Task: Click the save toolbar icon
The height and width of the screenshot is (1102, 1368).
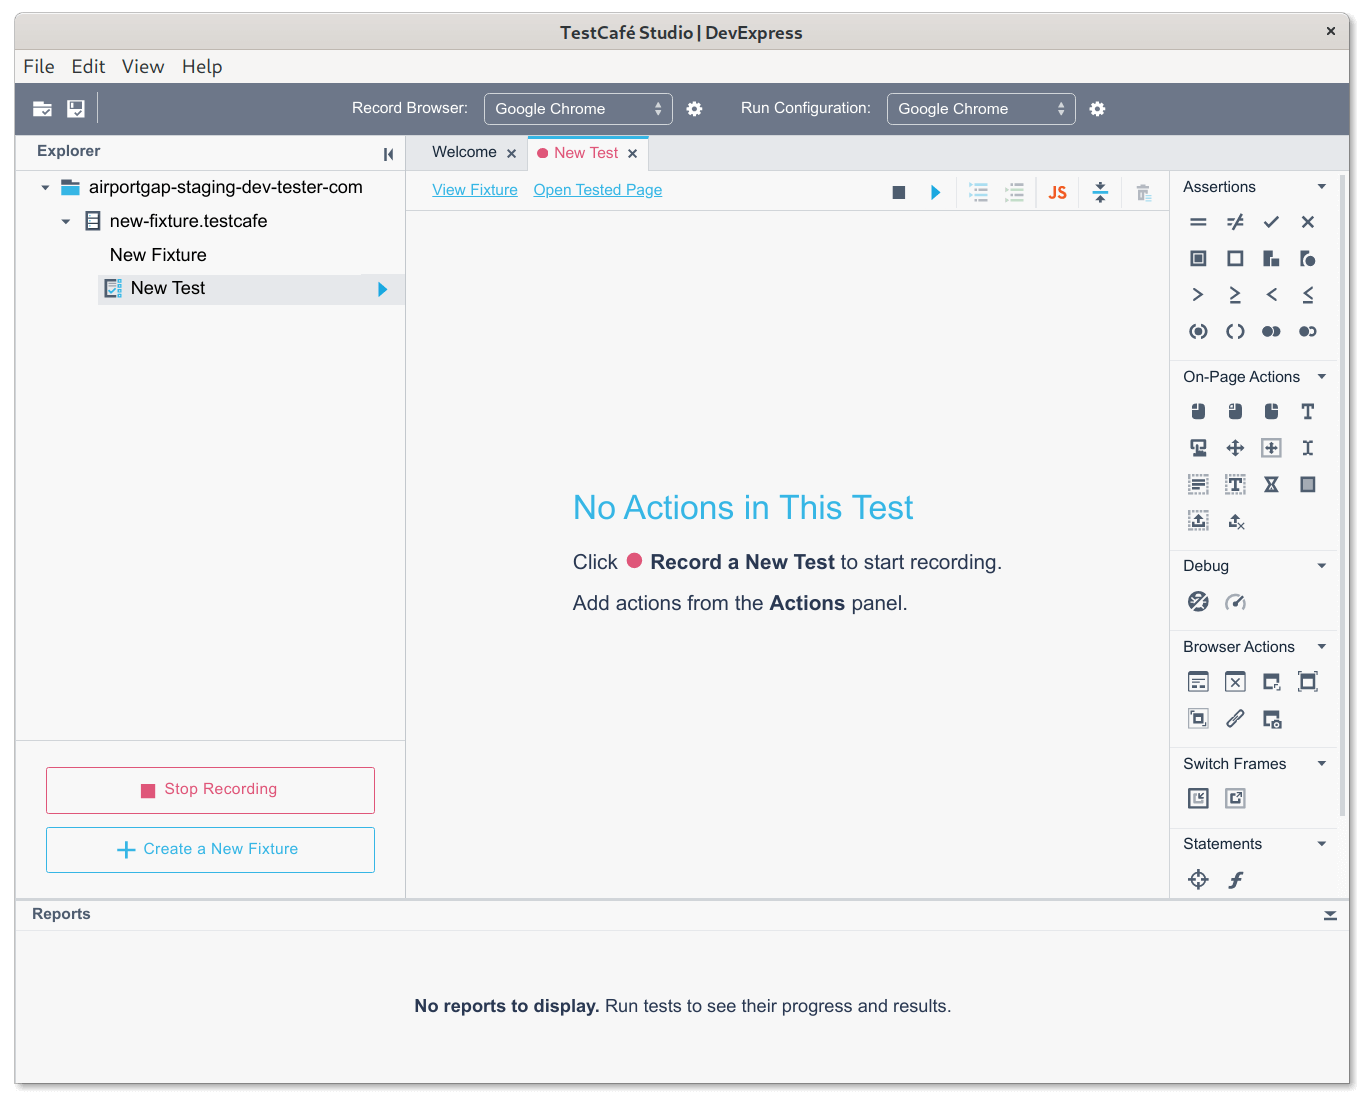Action: pyautogui.click(x=76, y=109)
